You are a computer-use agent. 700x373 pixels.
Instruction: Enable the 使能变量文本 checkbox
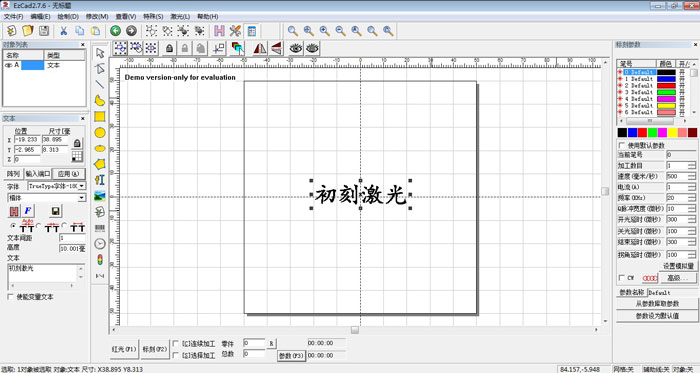coord(10,297)
